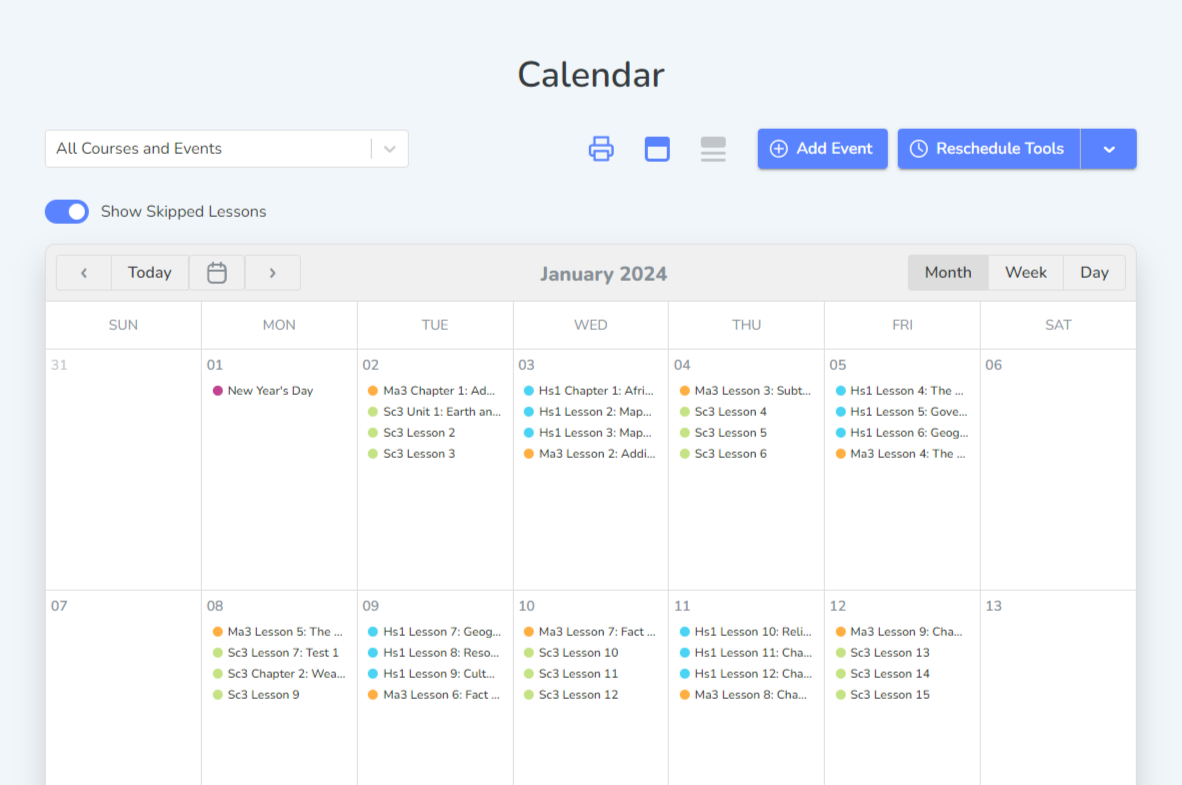Open Ma3 Lesson 9: Cha... event
The width and height of the screenshot is (1182, 785).
899,632
